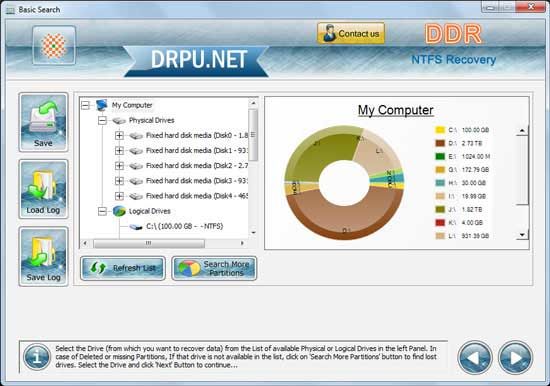Click Search More Partitions button
550x386 pixels.
(214, 268)
